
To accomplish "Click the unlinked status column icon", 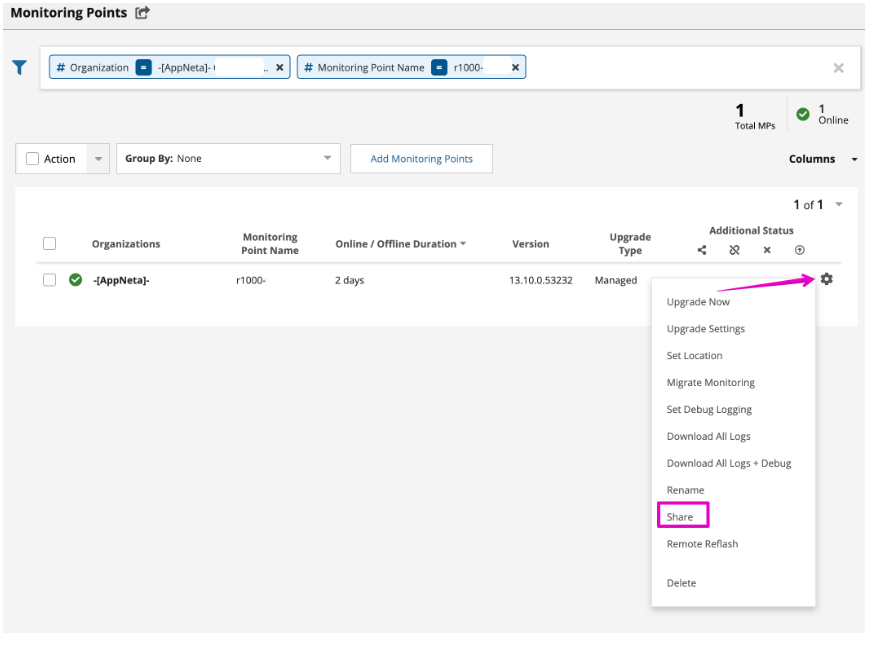I will point(734,250).
